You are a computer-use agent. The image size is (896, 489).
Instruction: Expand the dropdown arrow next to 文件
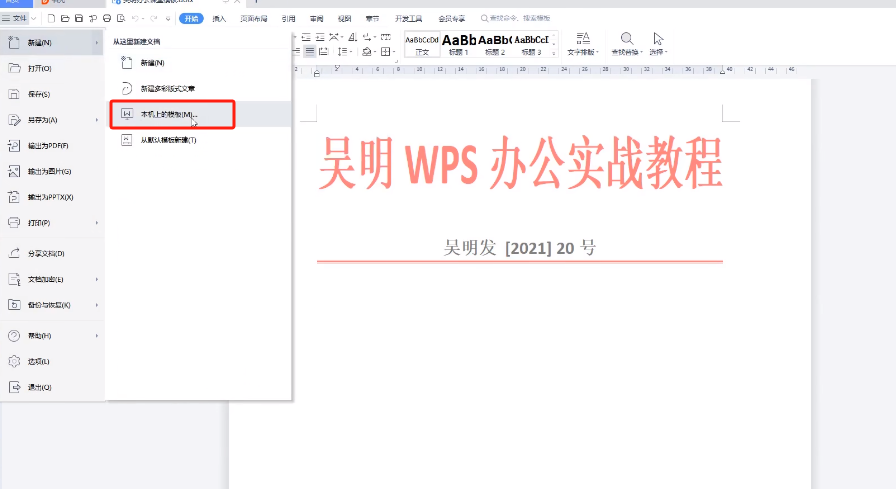34,19
